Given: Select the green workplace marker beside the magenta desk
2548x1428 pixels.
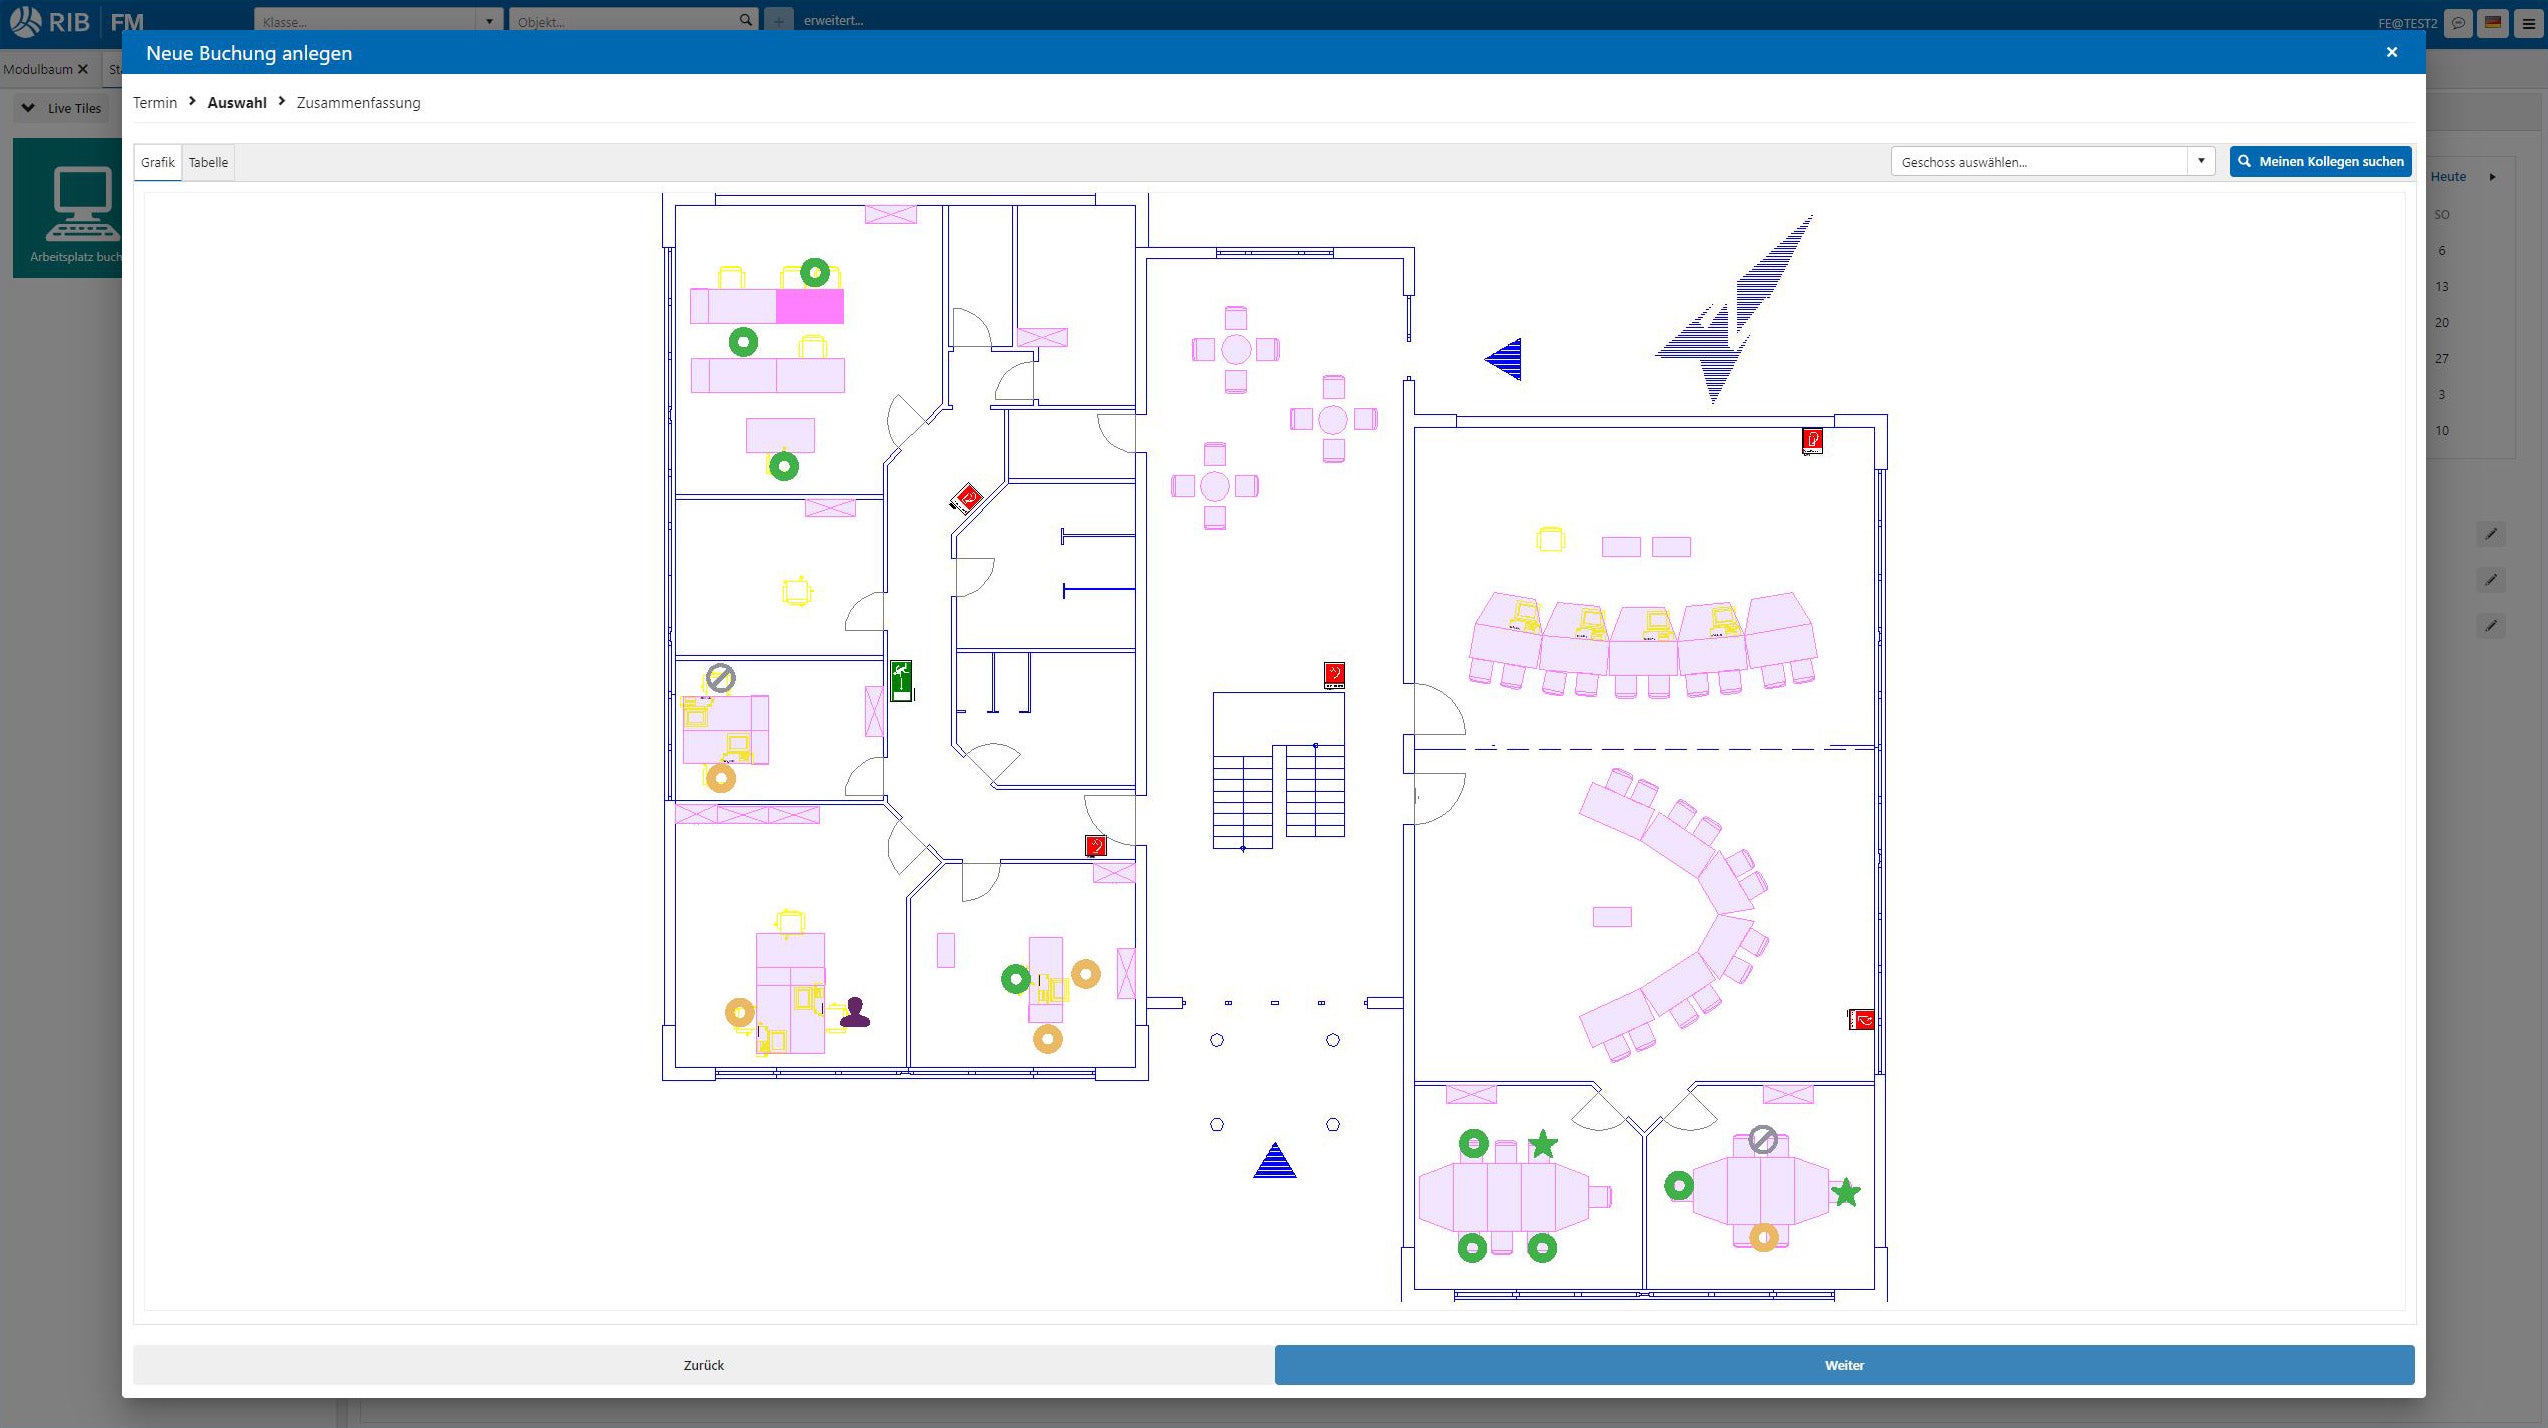Looking at the screenshot, I should [x=815, y=272].
